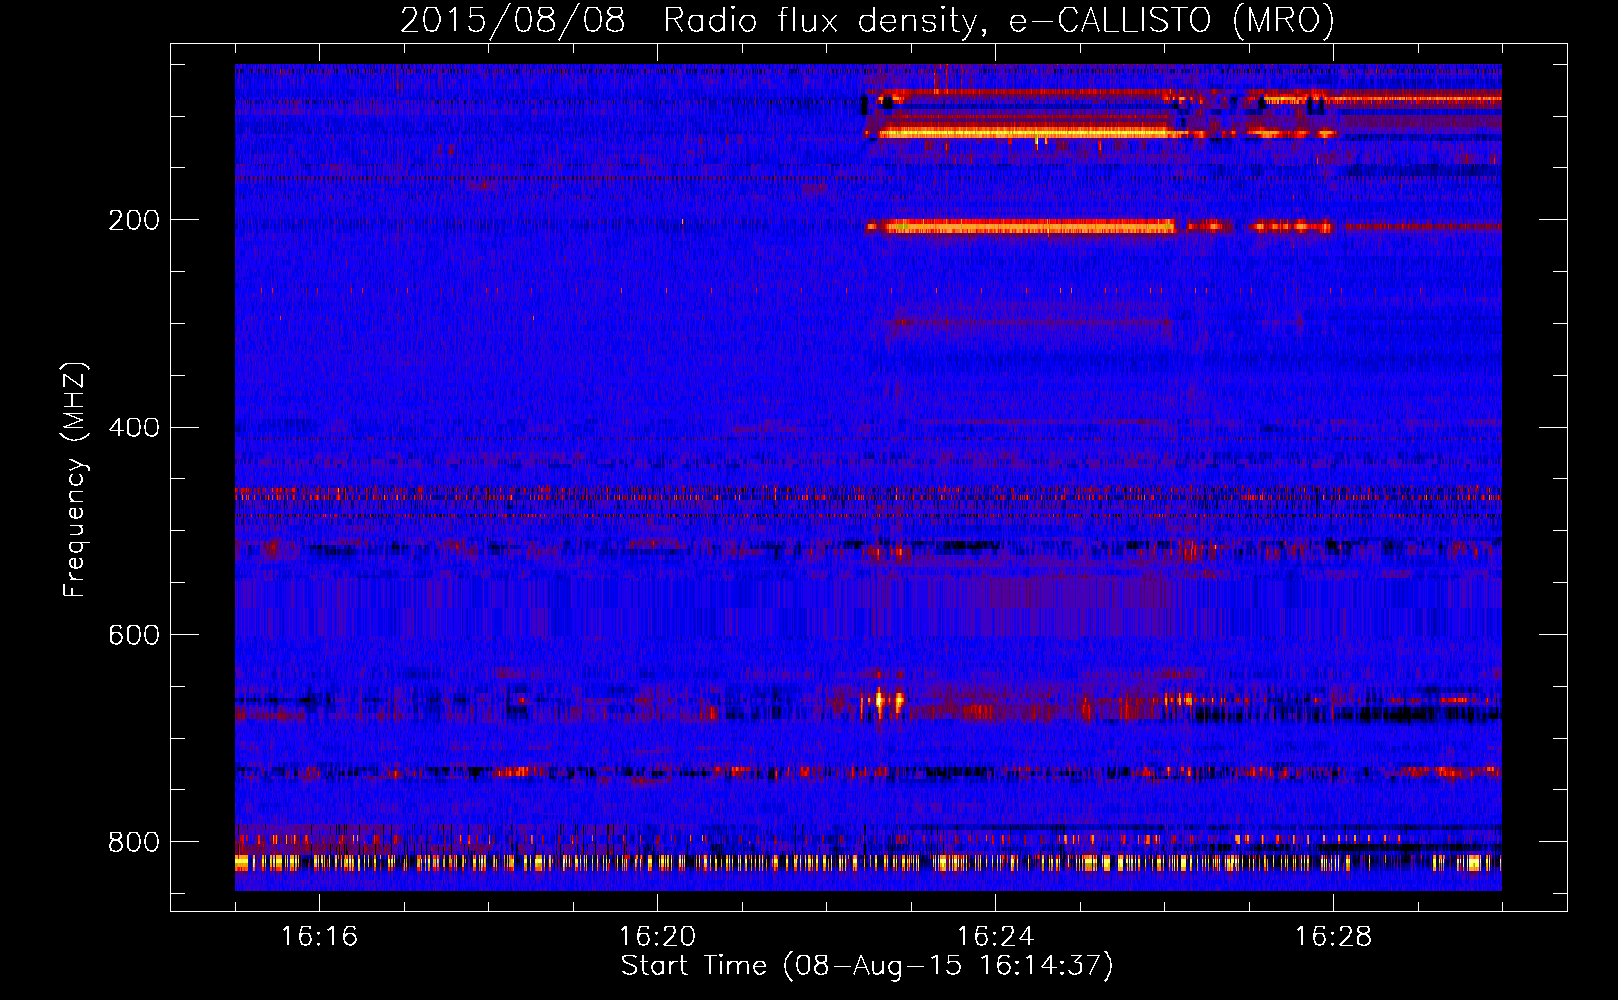Image resolution: width=1618 pixels, height=1000 pixels.
Task: Click the 400 frequency tick label
Action: coord(134,428)
